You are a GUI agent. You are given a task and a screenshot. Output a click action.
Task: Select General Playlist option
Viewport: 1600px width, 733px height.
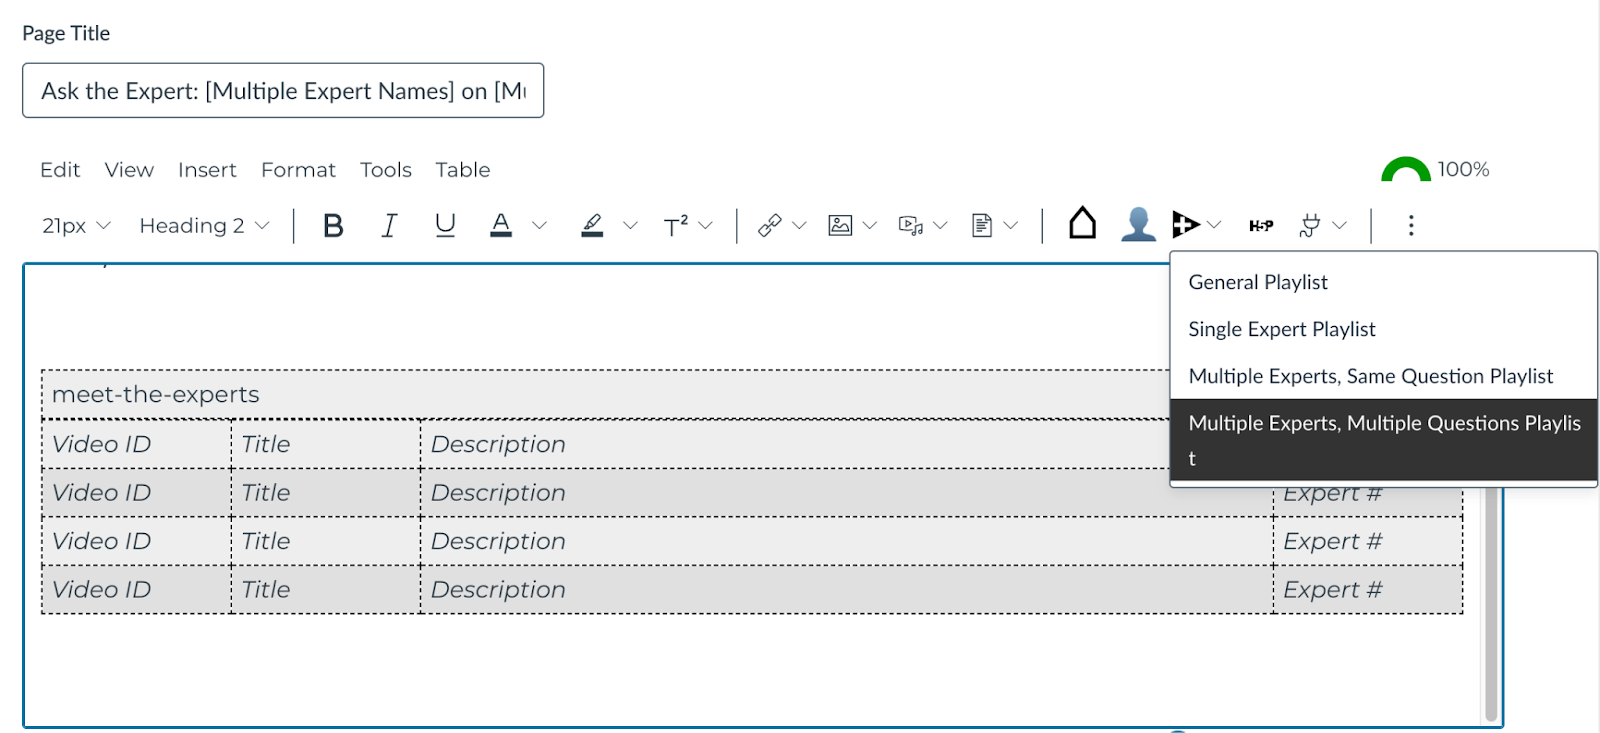[1383, 282]
